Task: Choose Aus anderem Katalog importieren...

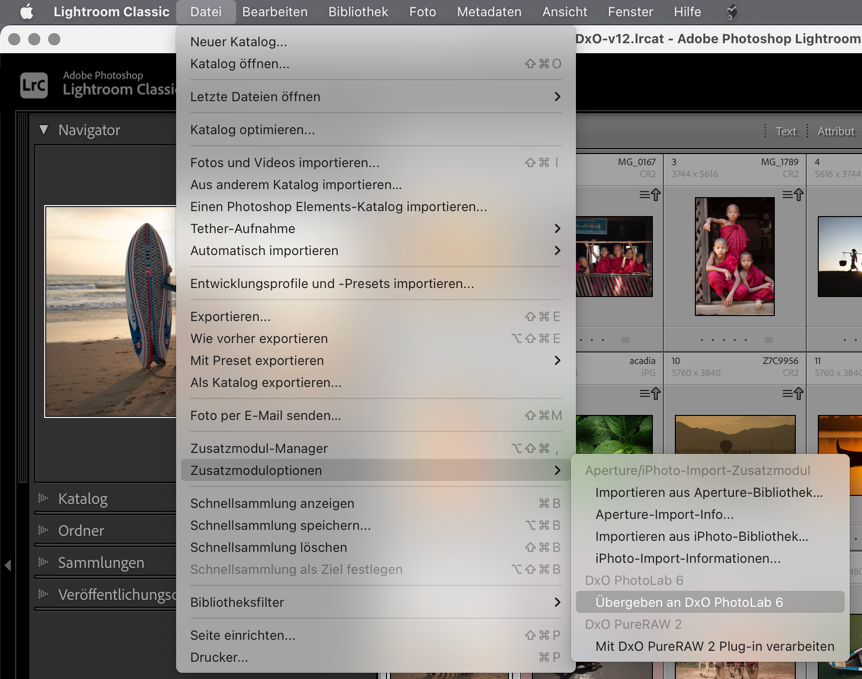Action: click(x=375, y=185)
